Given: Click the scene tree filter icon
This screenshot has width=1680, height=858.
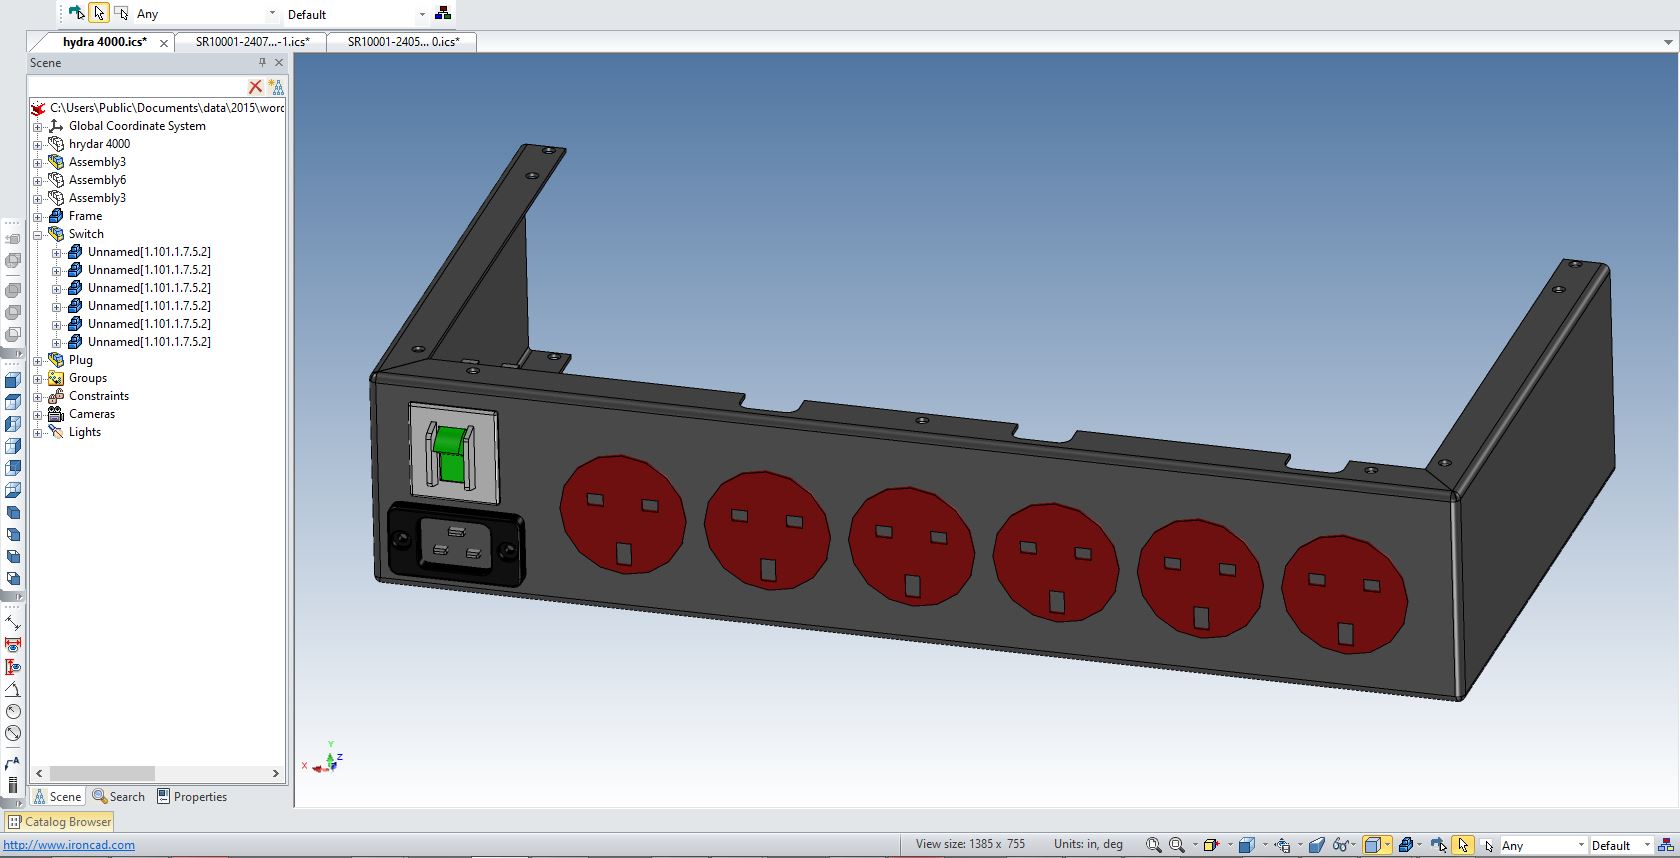Looking at the screenshot, I should point(276,87).
